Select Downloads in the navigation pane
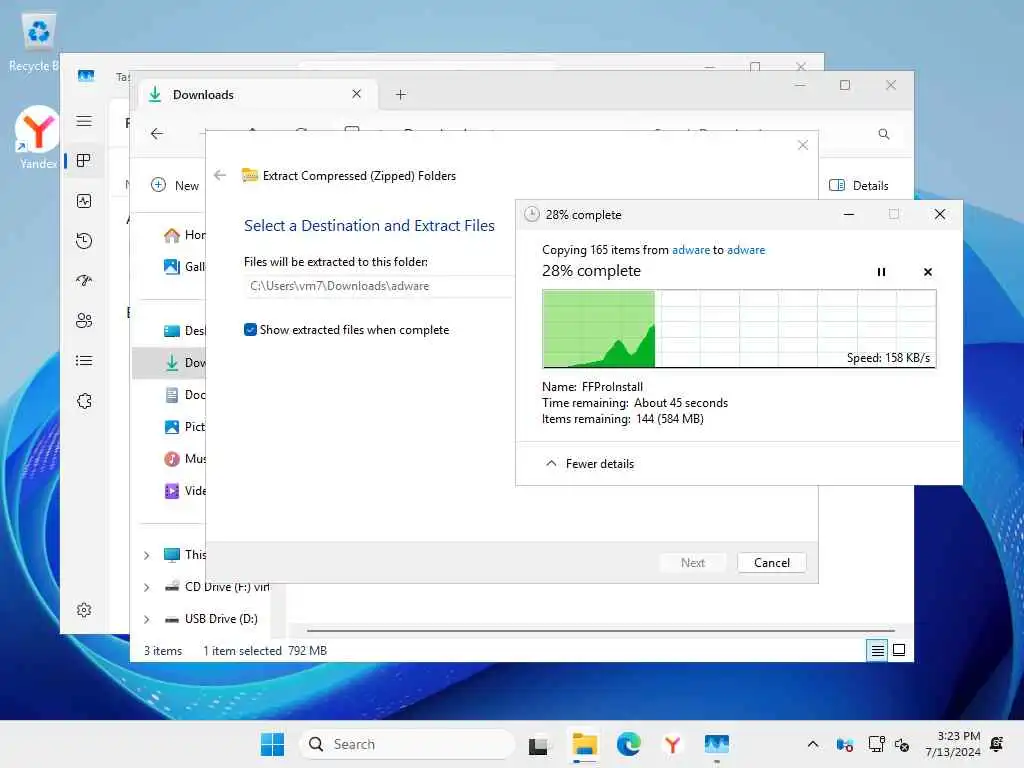The width and height of the screenshot is (1024, 768). 170,363
